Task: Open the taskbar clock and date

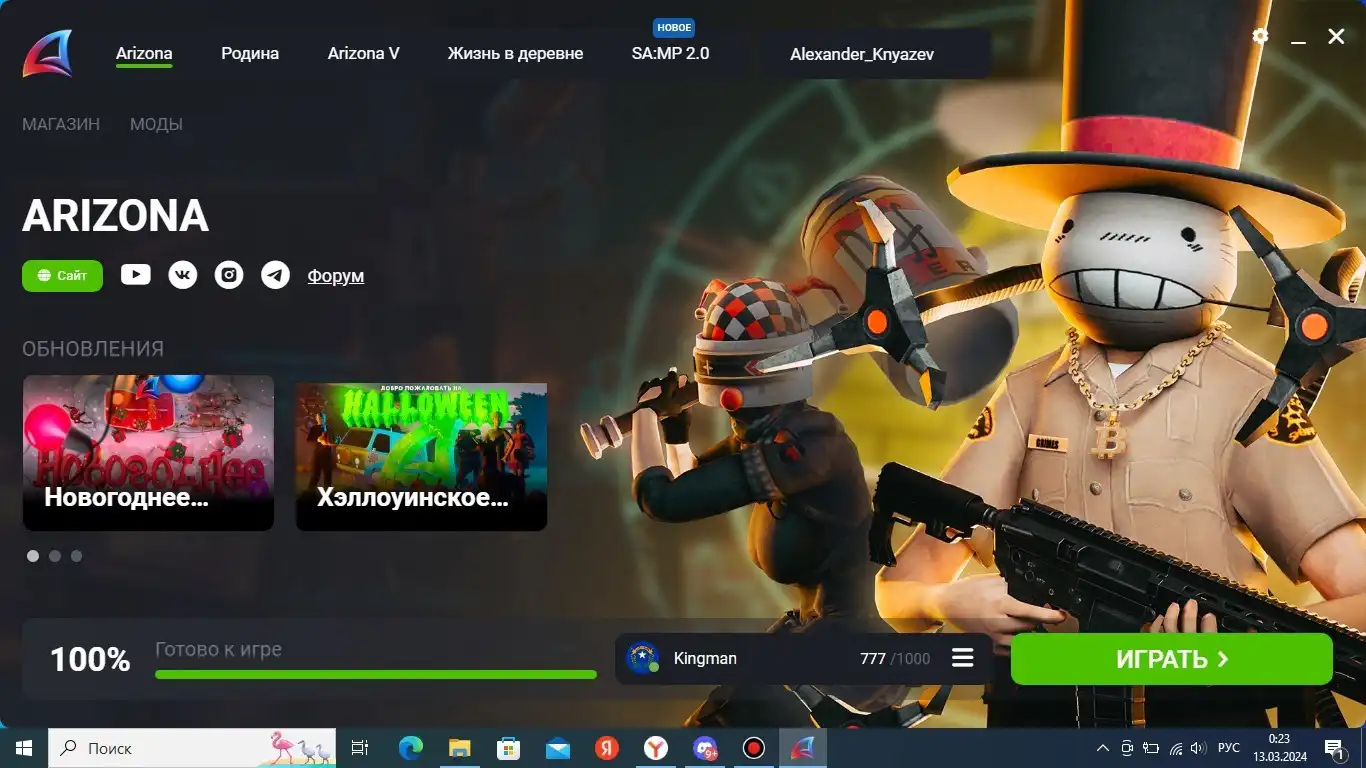Action: tap(1279, 748)
